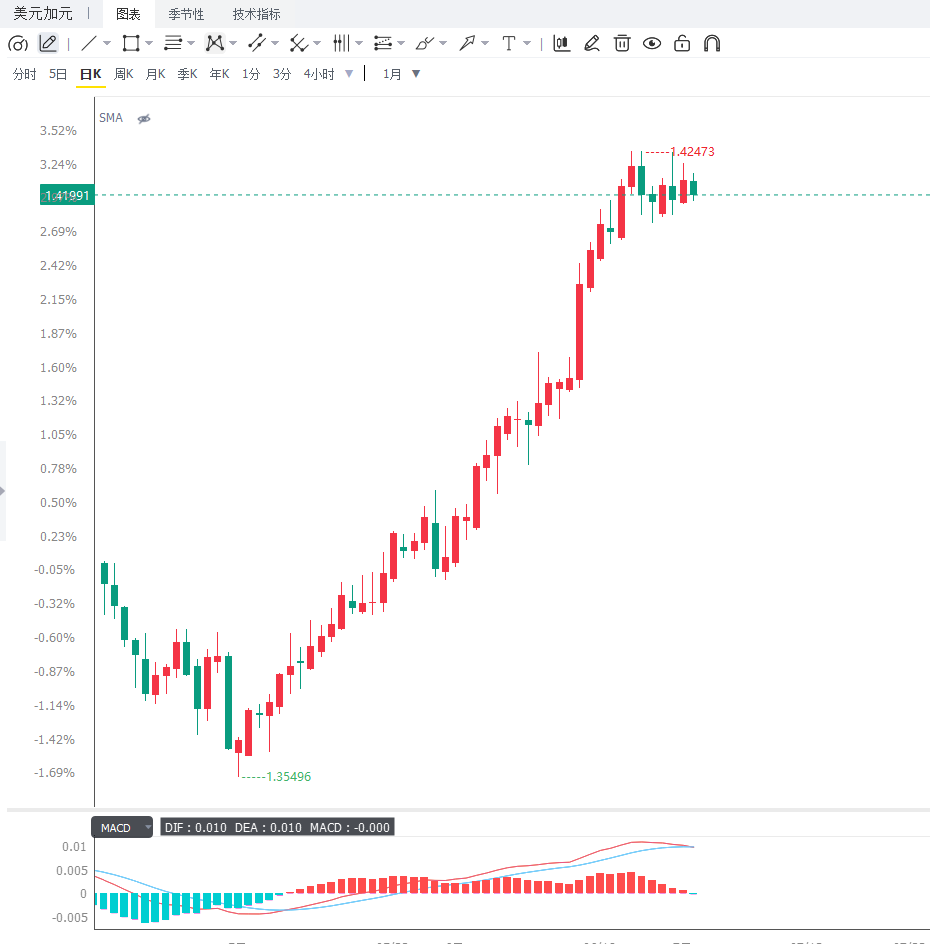
Task: Hide the SMA indicator eye toggle
Action: [x=144, y=119]
